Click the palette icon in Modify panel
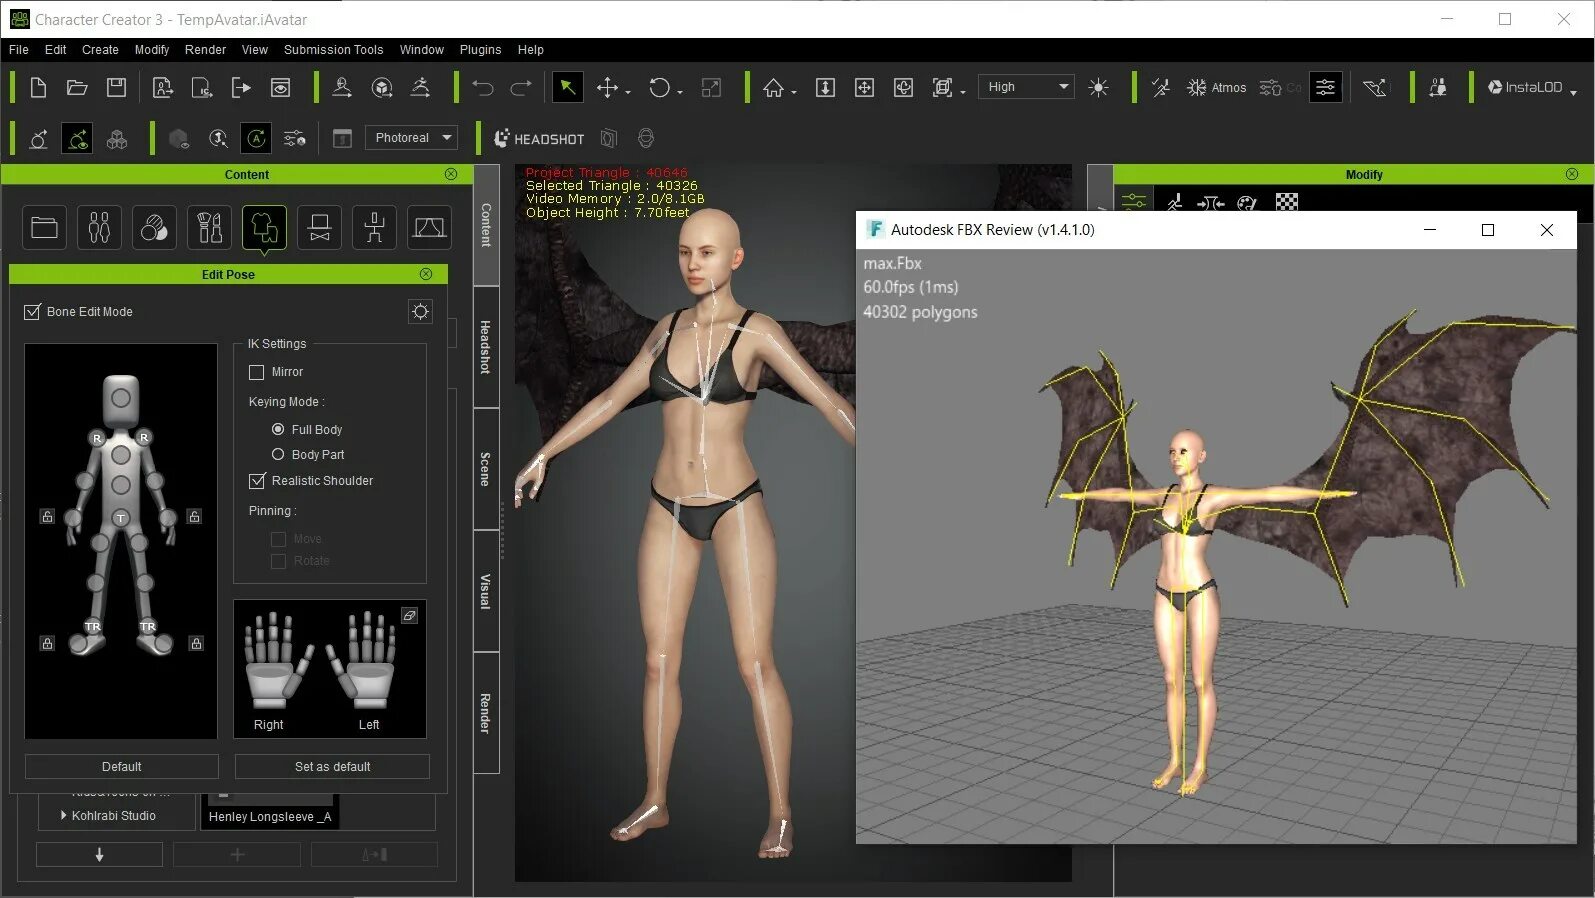The height and width of the screenshot is (898, 1595). point(1247,203)
